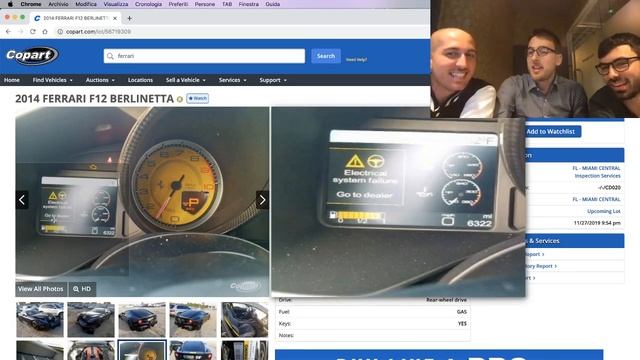Open the Archivio menu
The image size is (640, 360).
click(58, 4)
